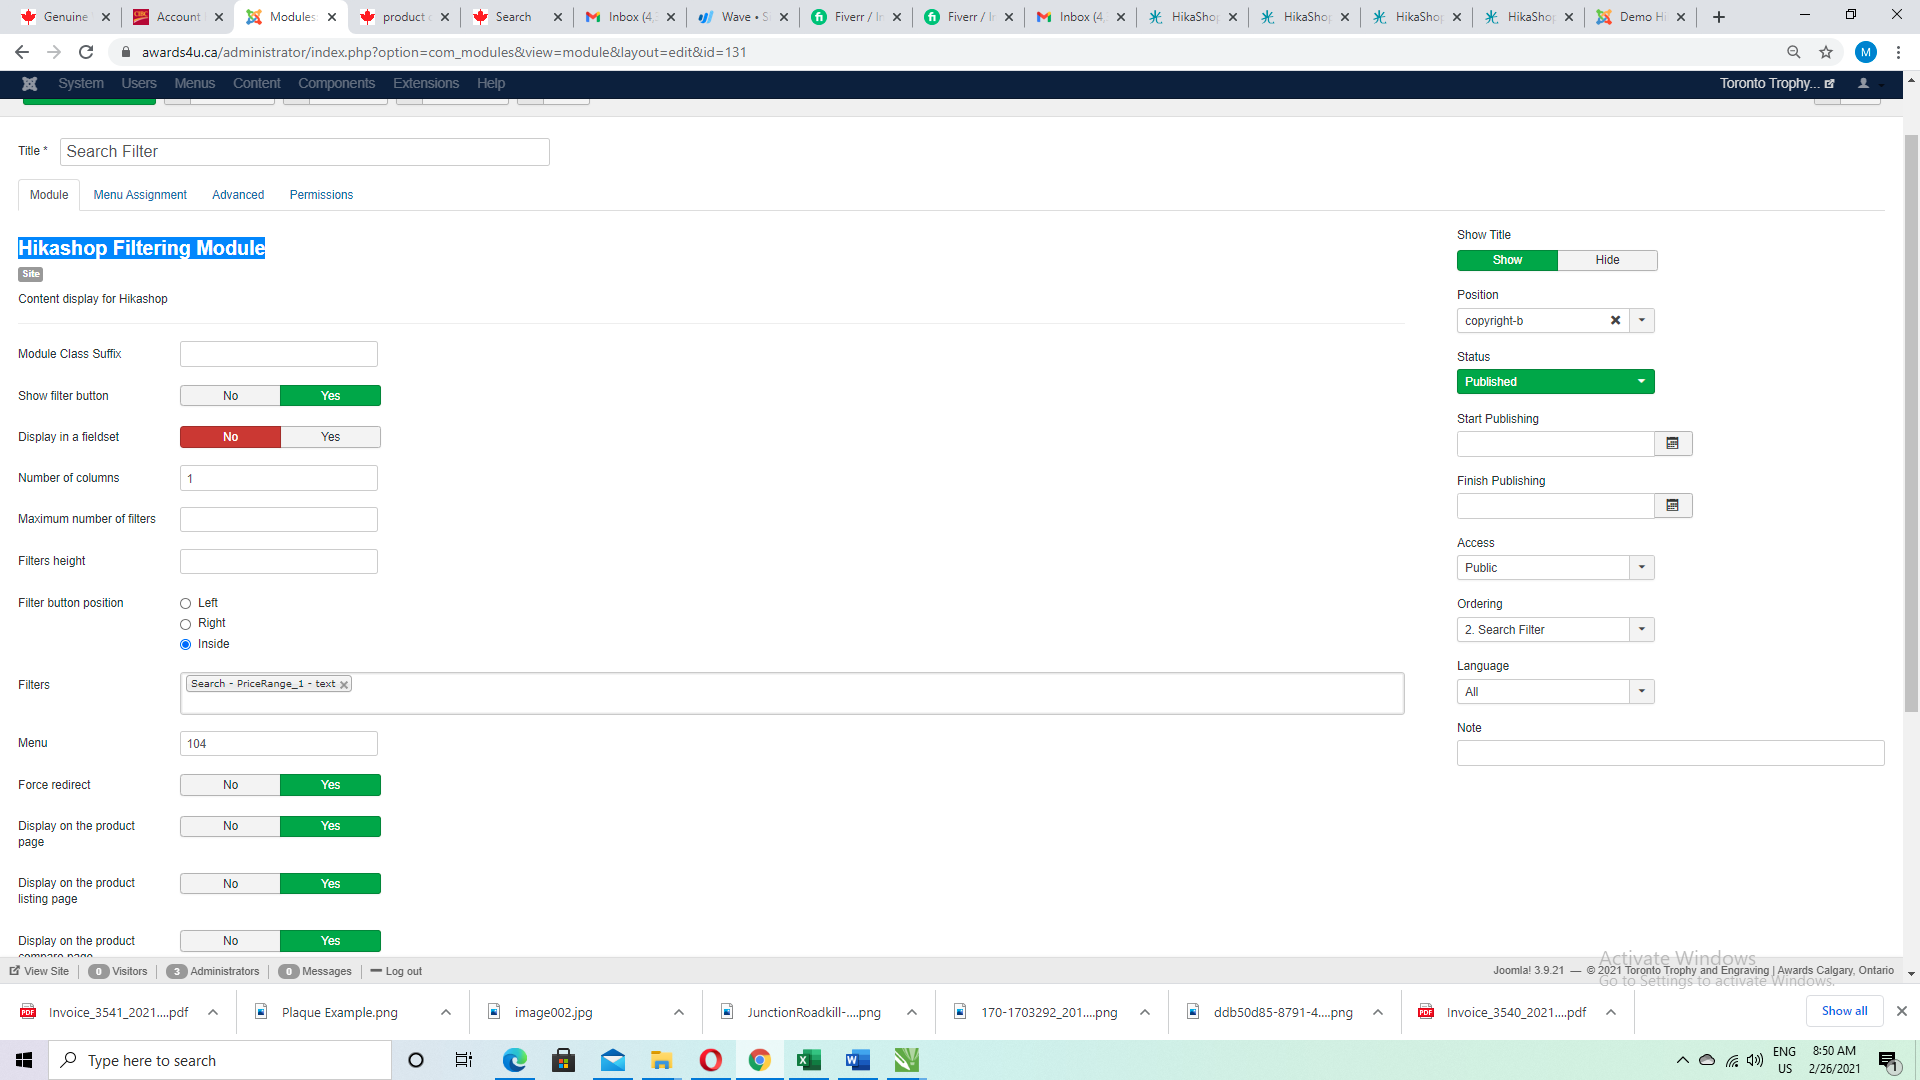Launch Excel from the taskbar

pos(808,1060)
